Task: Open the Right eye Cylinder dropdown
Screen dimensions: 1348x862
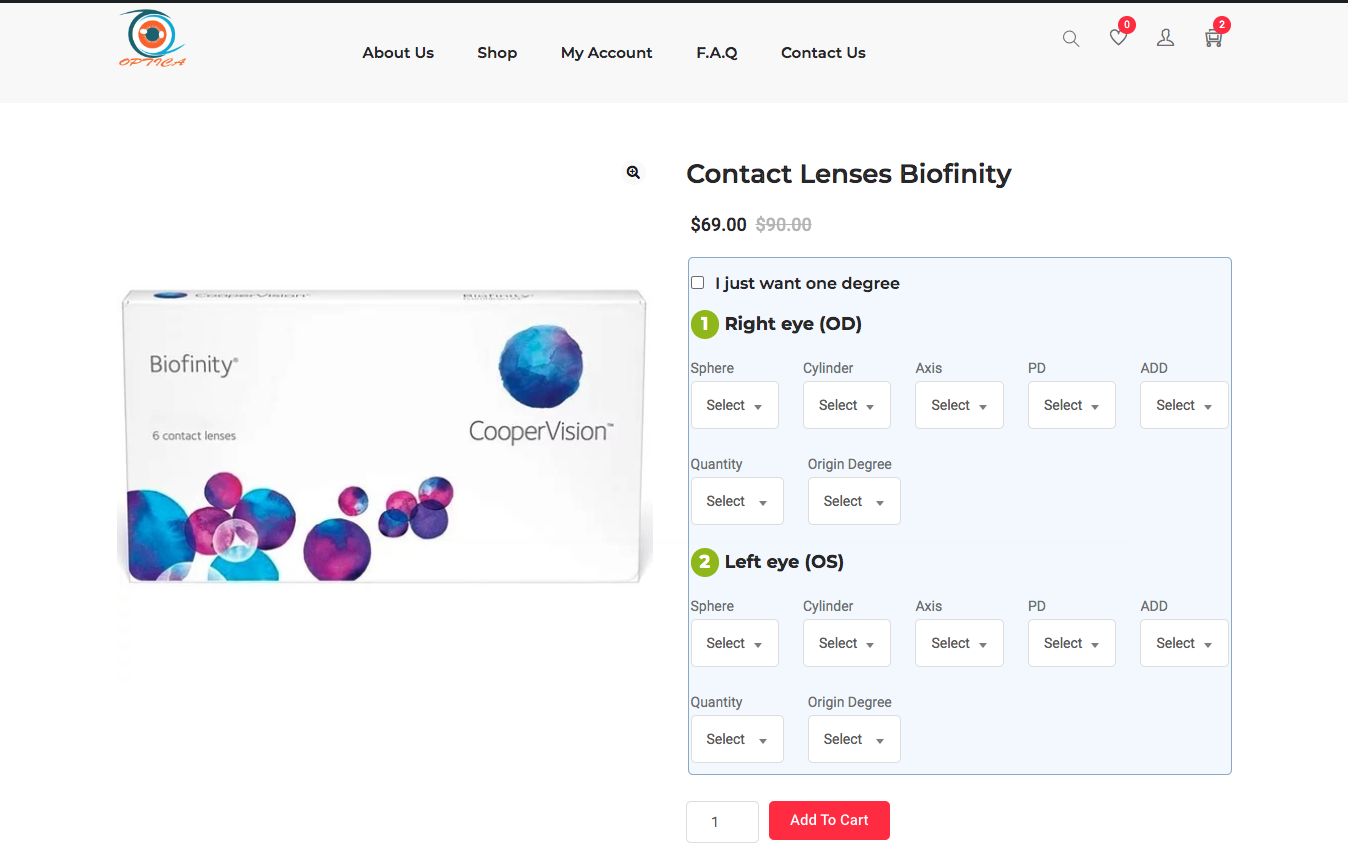Action: tap(846, 405)
